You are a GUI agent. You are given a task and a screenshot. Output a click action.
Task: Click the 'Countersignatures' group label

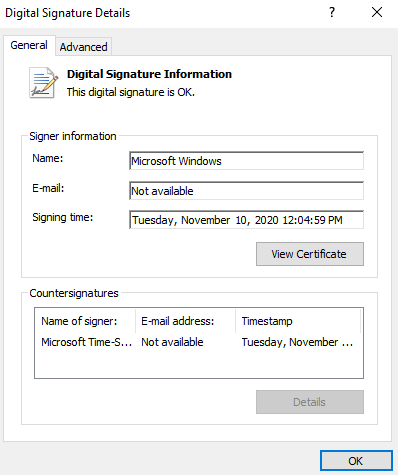coord(74,293)
